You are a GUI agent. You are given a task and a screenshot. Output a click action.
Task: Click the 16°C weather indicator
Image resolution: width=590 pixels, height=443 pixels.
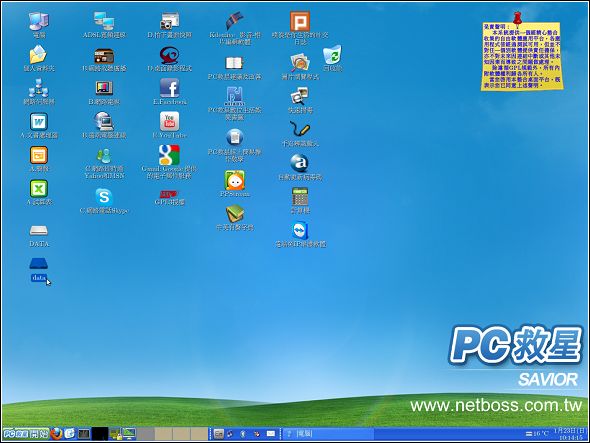pyautogui.click(x=537, y=434)
